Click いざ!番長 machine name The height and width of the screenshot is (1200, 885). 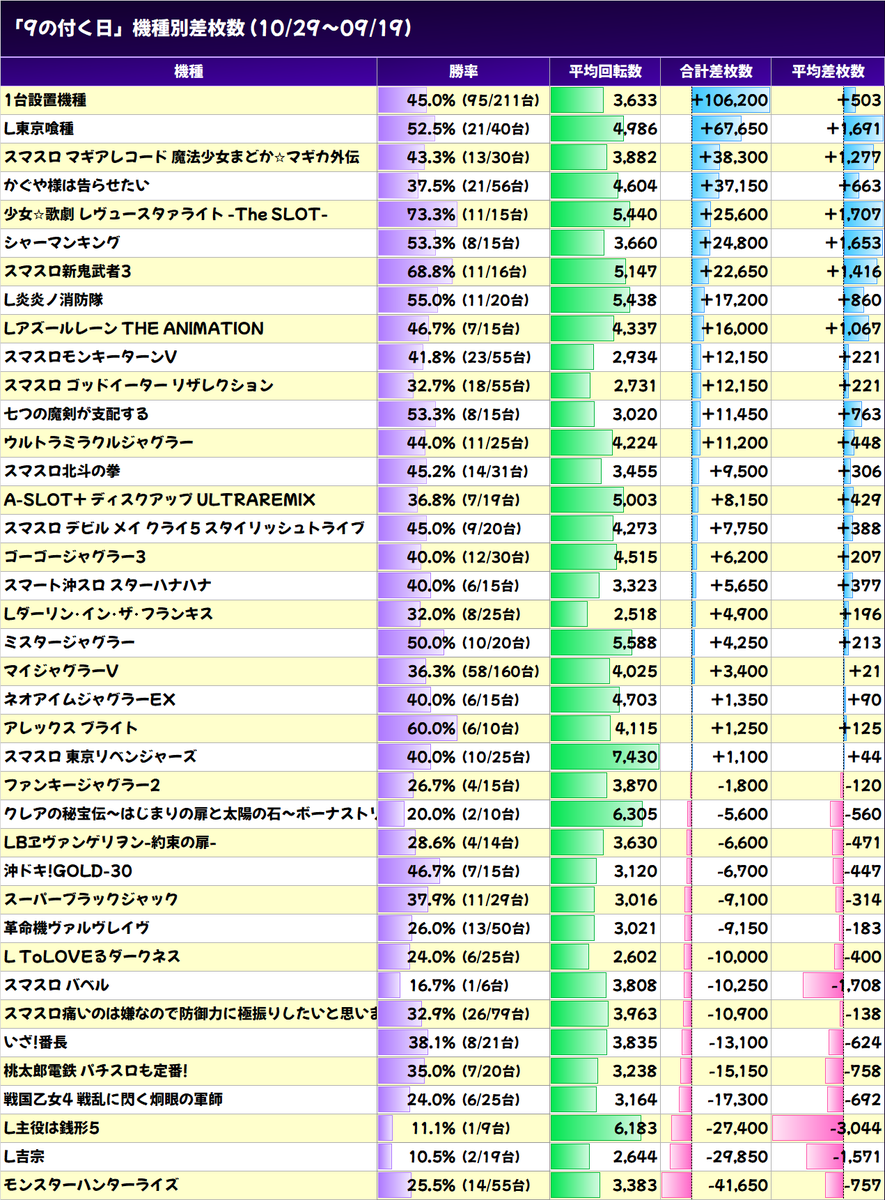(x=38, y=1041)
